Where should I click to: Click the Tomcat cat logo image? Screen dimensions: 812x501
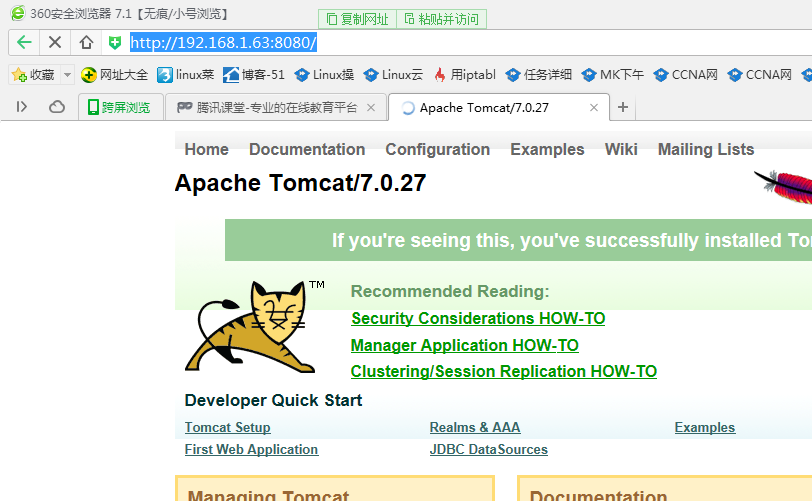(x=255, y=326)
